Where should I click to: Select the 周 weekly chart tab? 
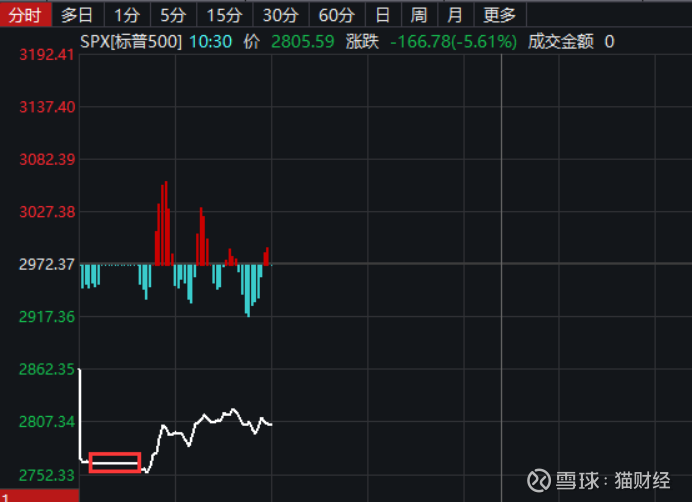click(x=419, y=15)
